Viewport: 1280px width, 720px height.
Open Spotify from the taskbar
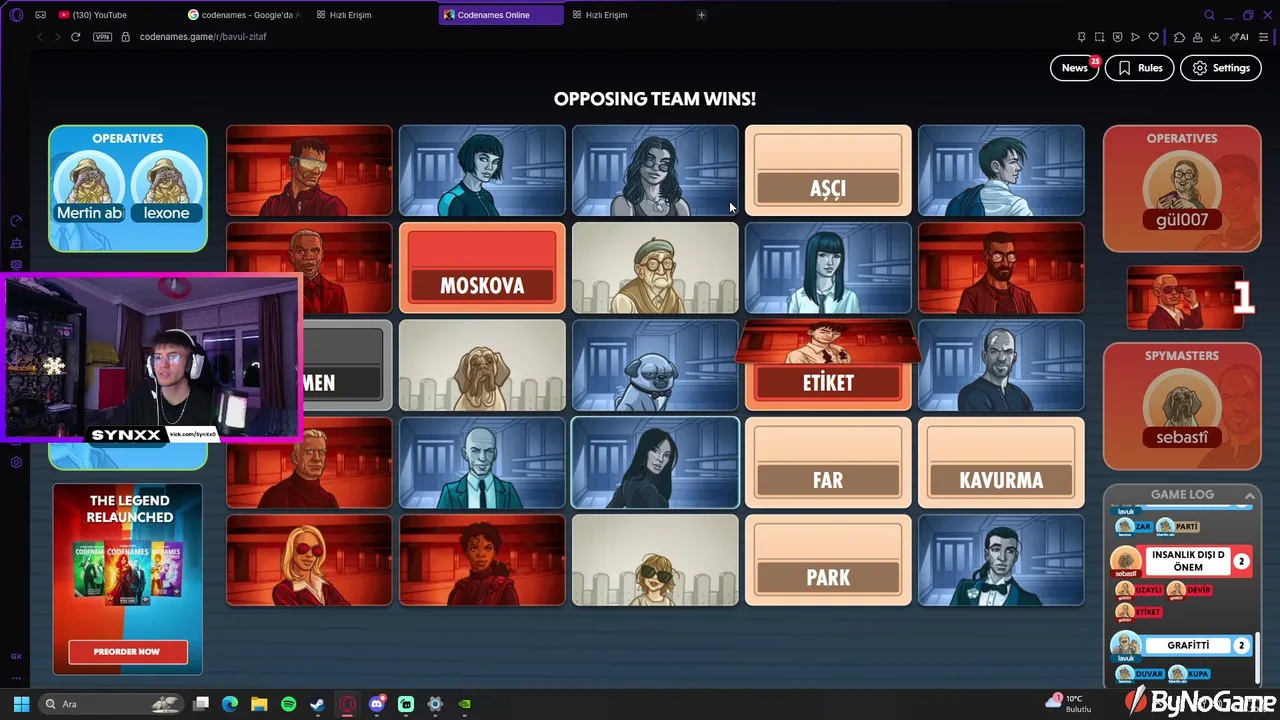tap(288, 704)
